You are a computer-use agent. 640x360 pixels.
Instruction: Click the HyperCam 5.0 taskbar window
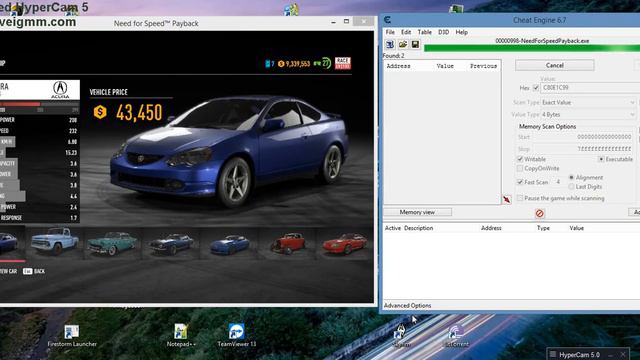(x=588, y=354)
